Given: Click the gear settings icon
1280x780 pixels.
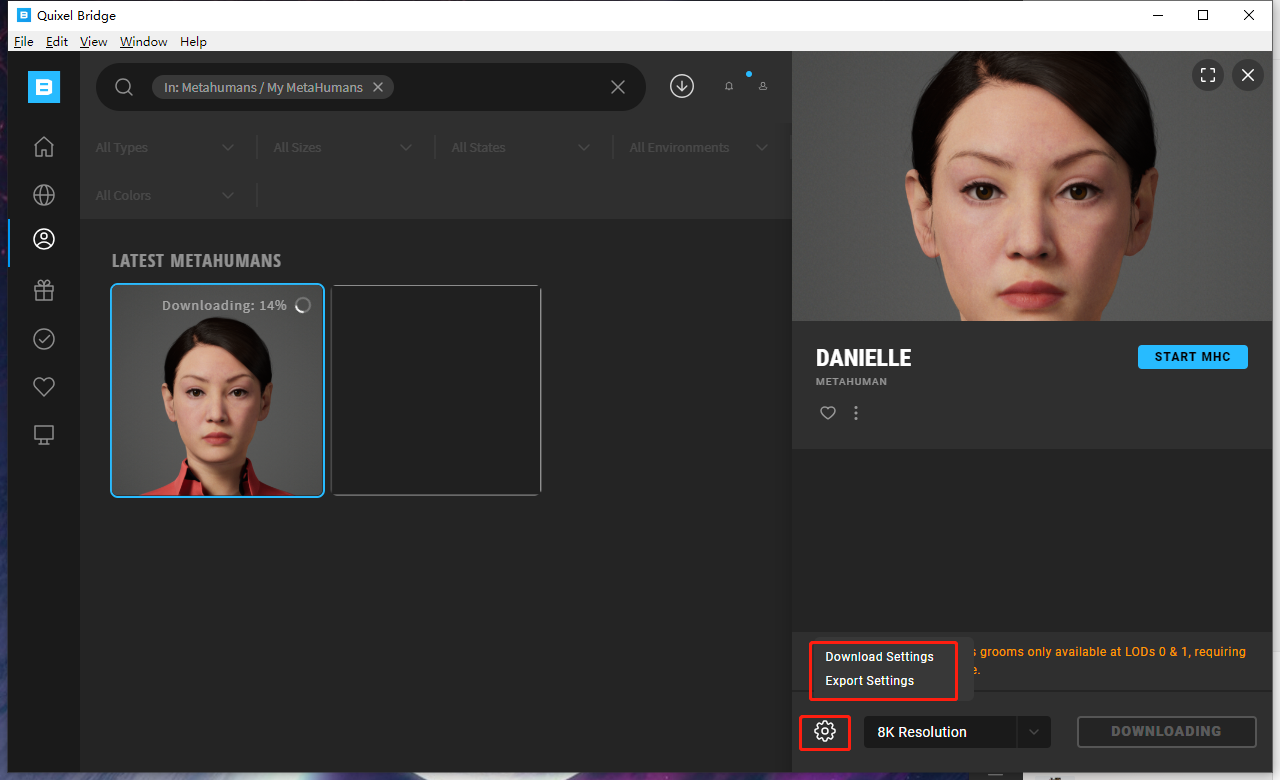Looking at the screenshot, I should coord(825,732).
